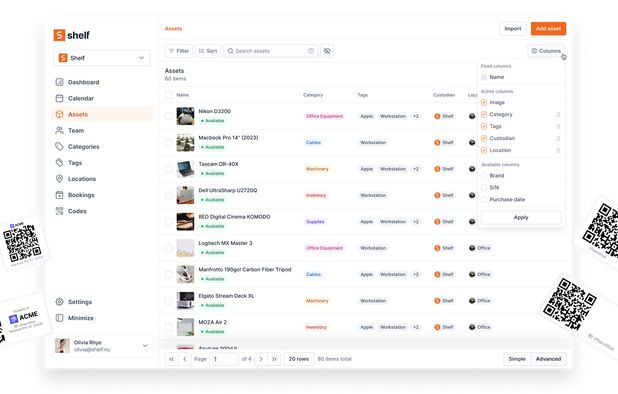Apply the column selection

[x=521, y=217]
